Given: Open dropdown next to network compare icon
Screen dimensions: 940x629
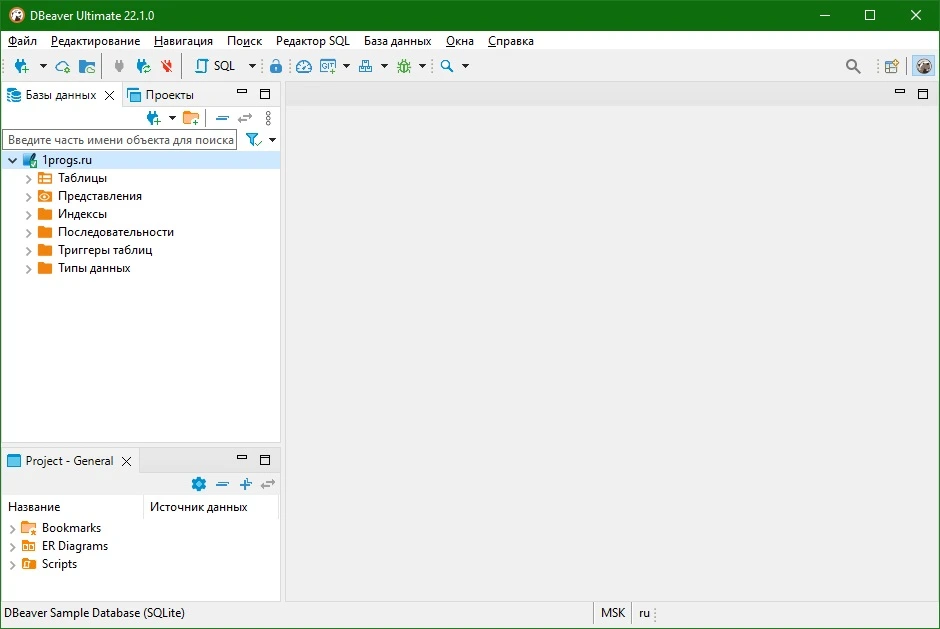Looking at the screenshot, I should click(384, 66).
